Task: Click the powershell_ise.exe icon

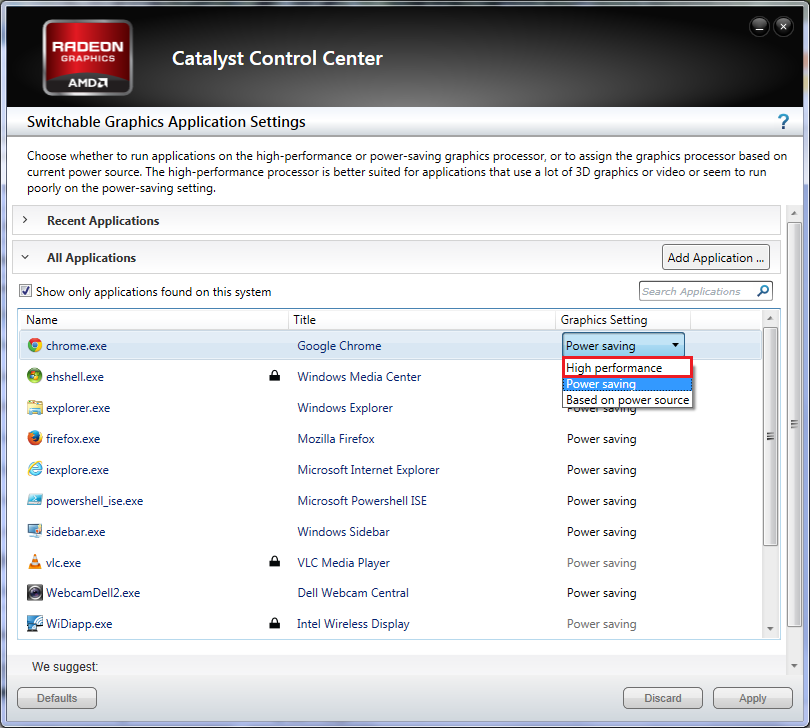Action: [x=35, y=500]
